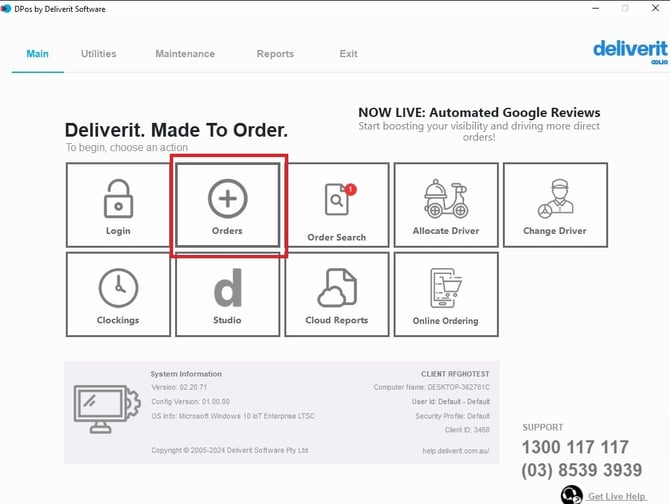
Task: Click the System Information heading
Action: click(x=186, y=374)
